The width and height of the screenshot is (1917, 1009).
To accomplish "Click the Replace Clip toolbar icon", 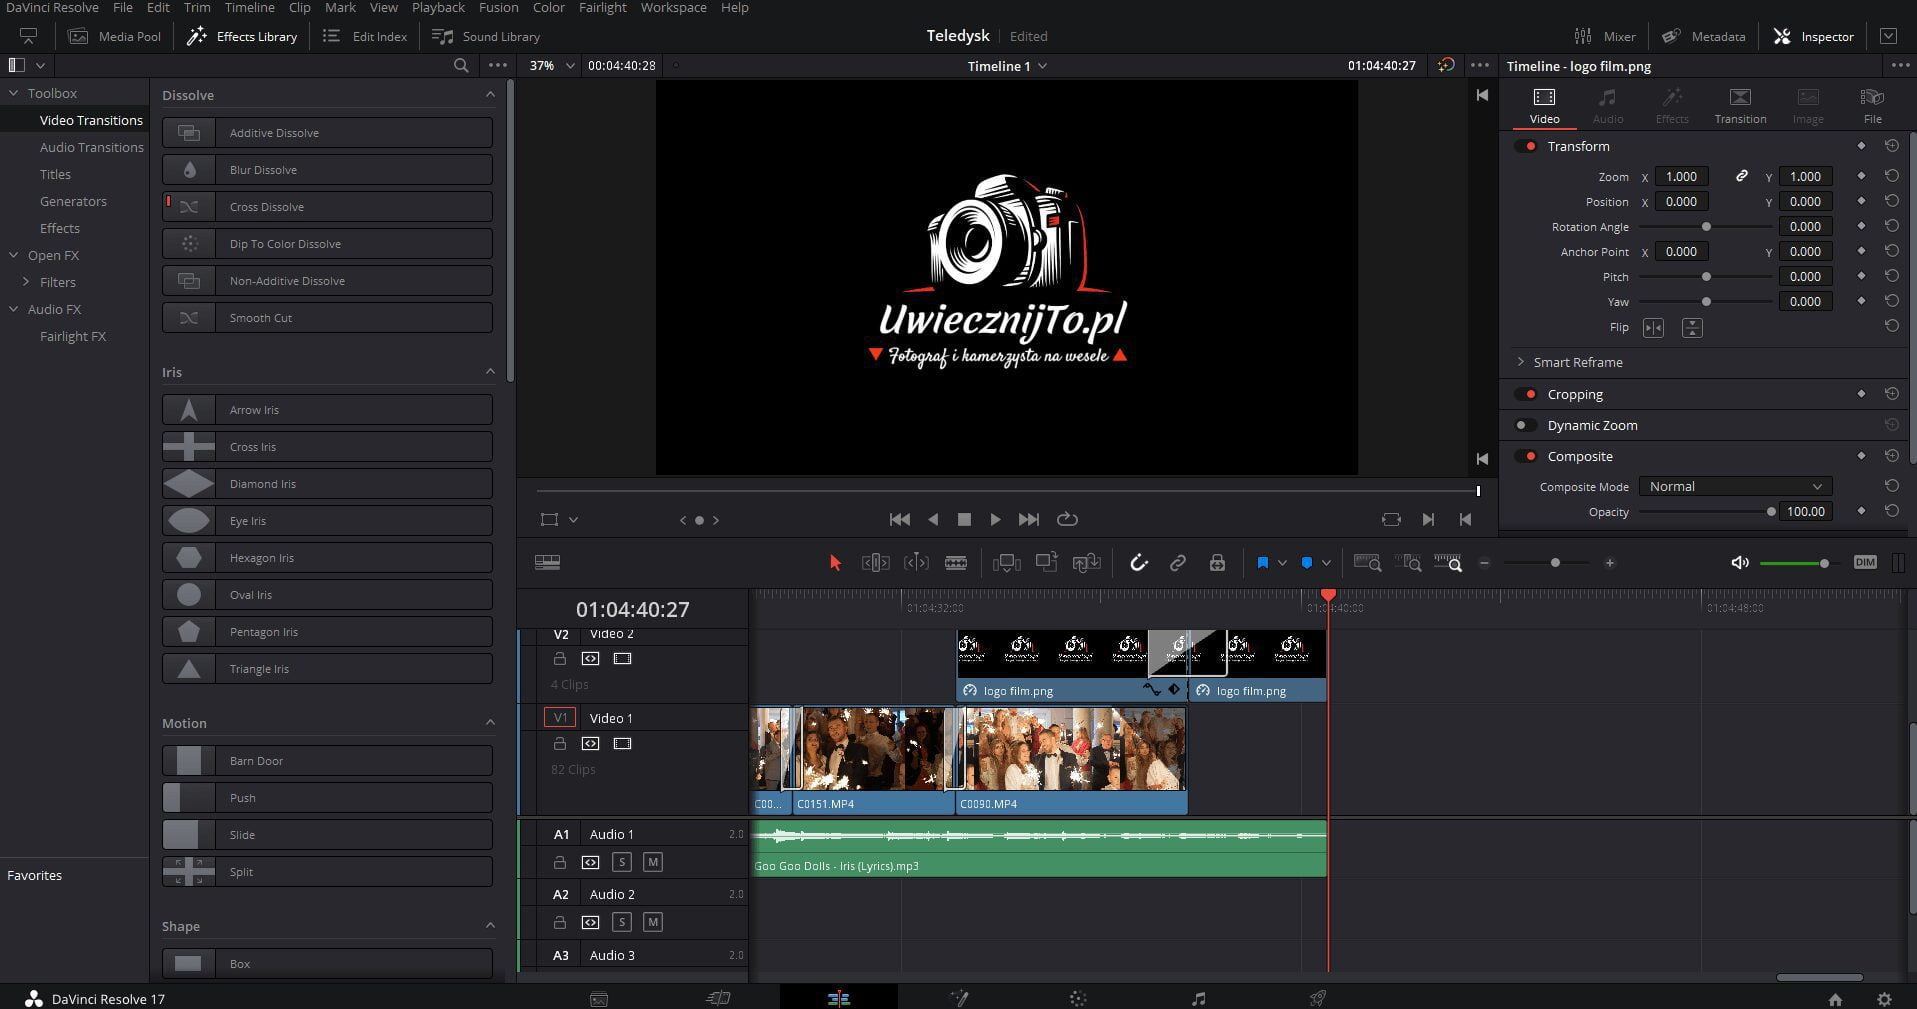I will 1086,563.
